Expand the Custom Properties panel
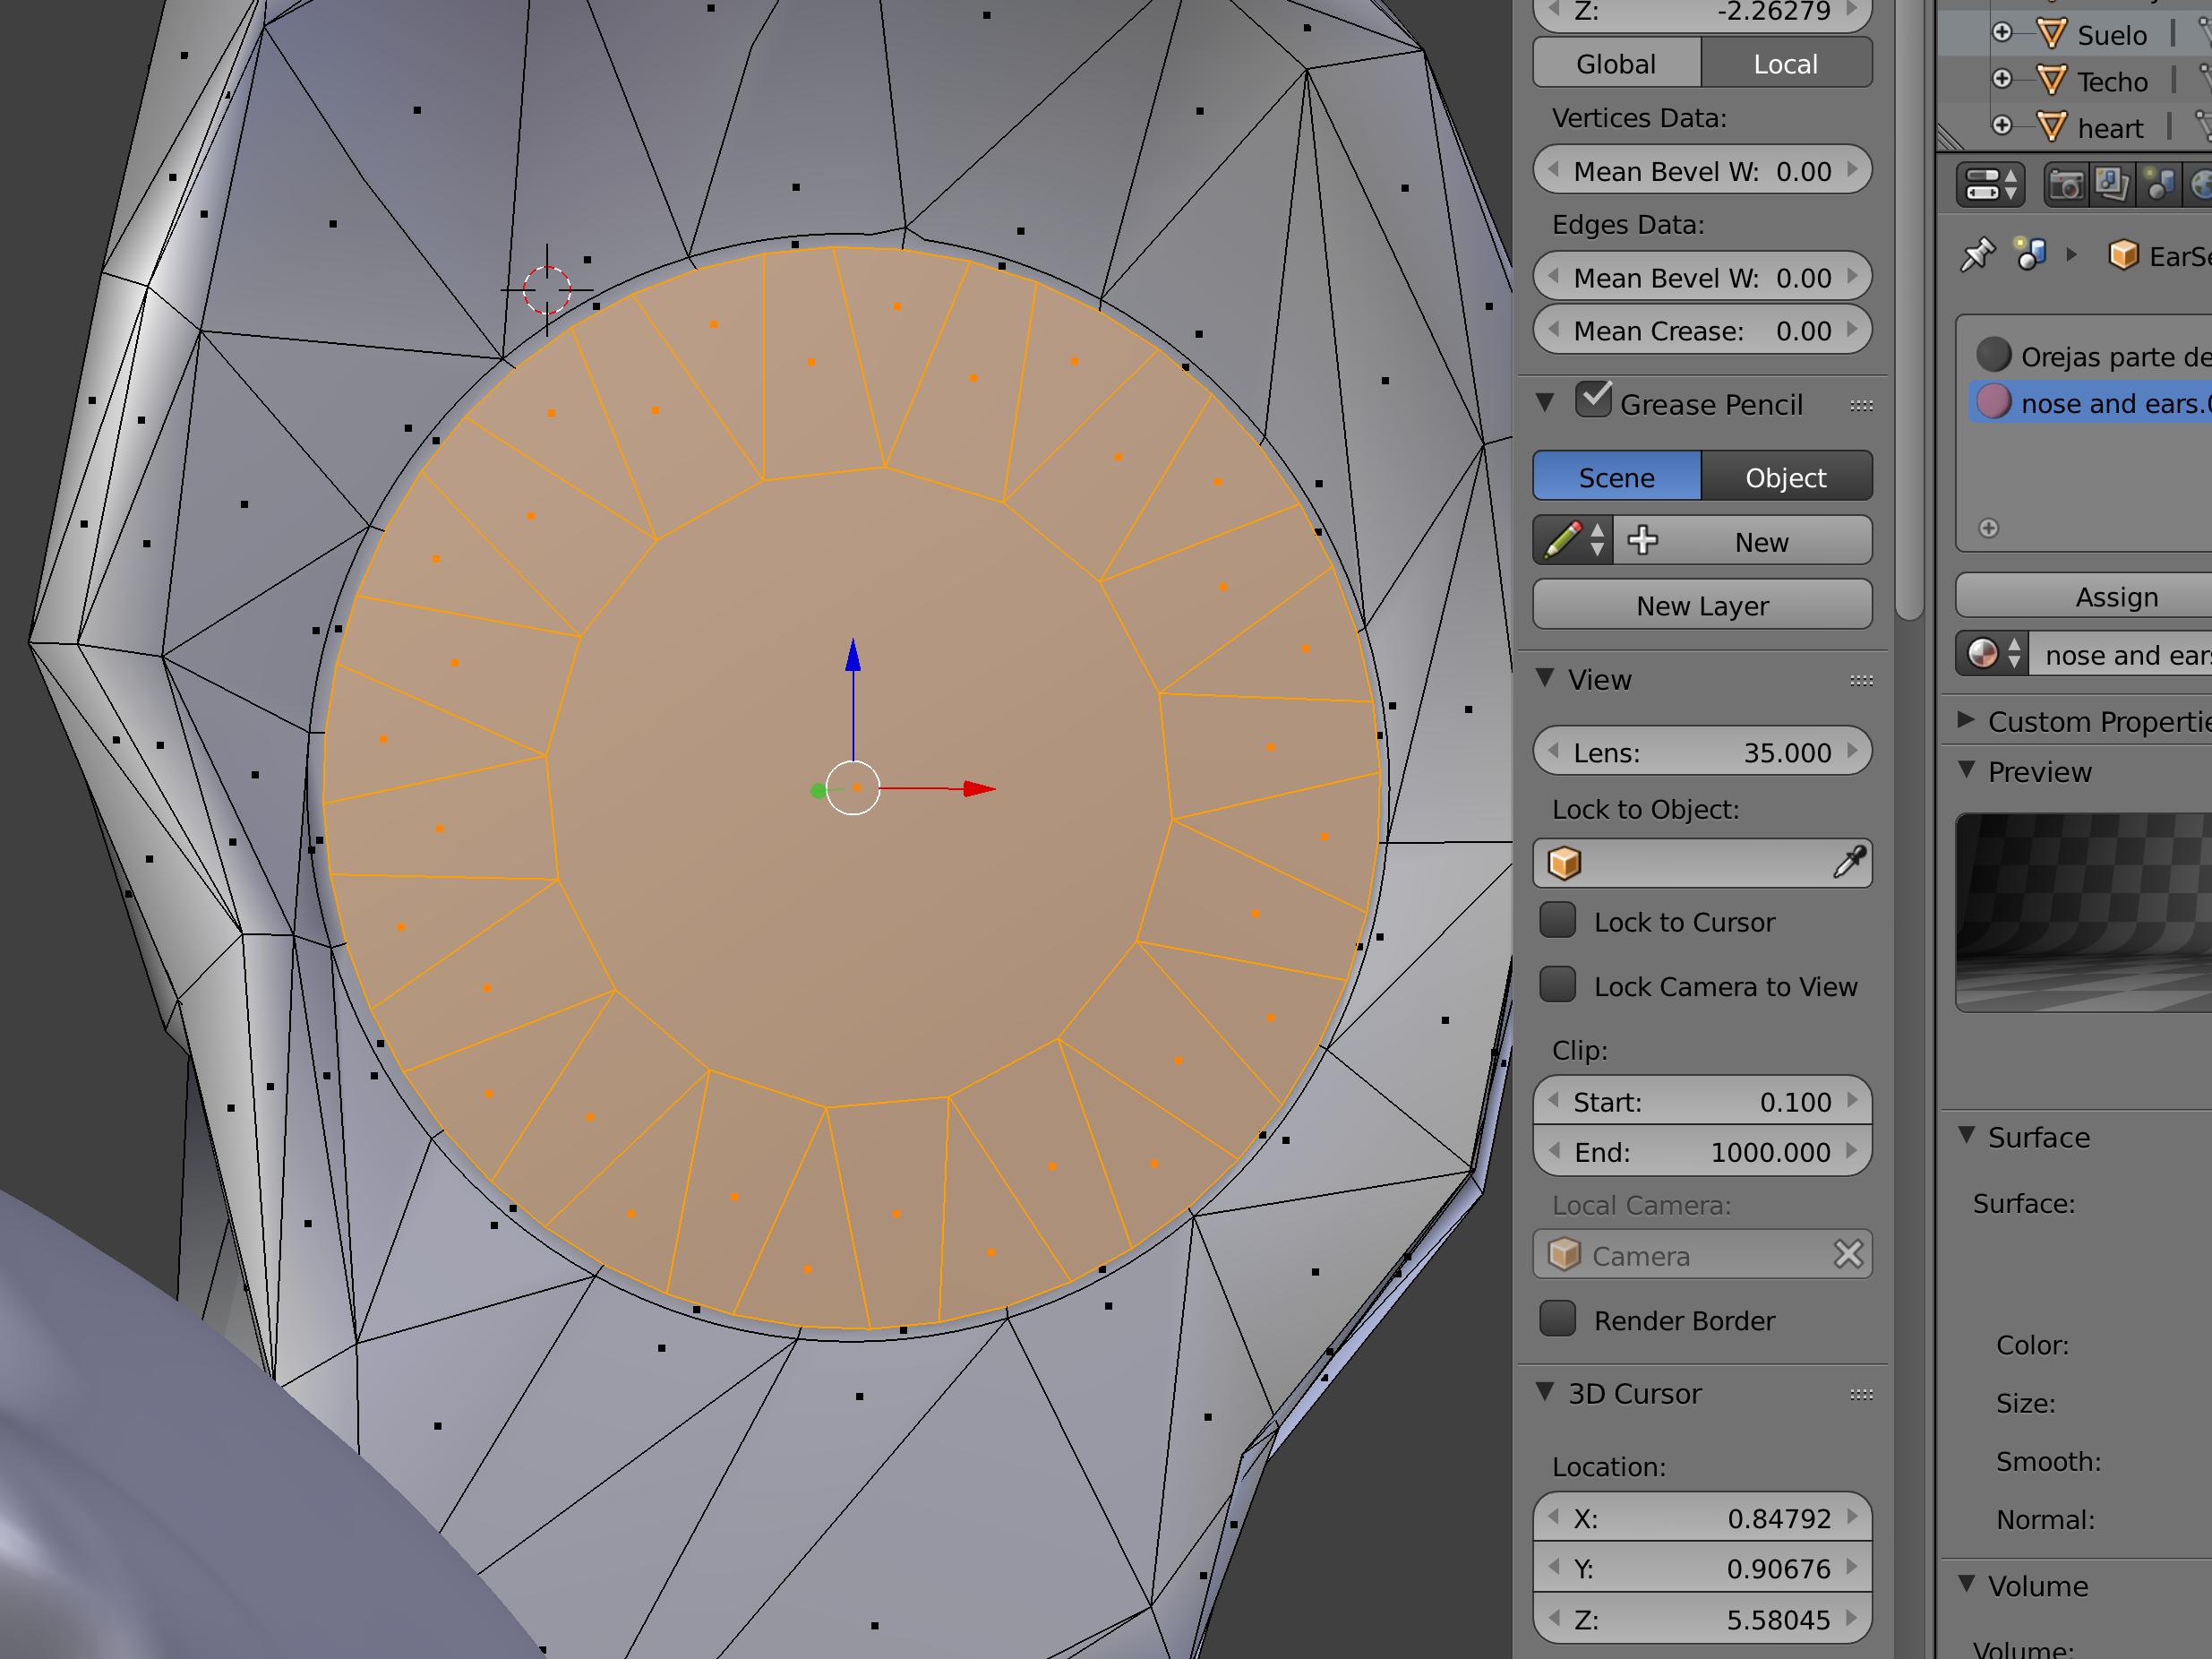This screenshot has height=1659, width=2212. 1966,720
